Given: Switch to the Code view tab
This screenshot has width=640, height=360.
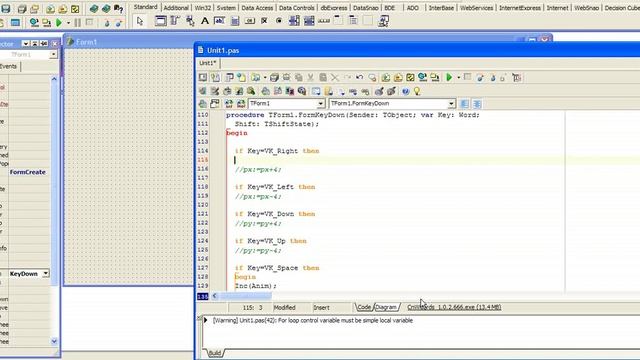Looking at the screenshot, I should (364, 307).
